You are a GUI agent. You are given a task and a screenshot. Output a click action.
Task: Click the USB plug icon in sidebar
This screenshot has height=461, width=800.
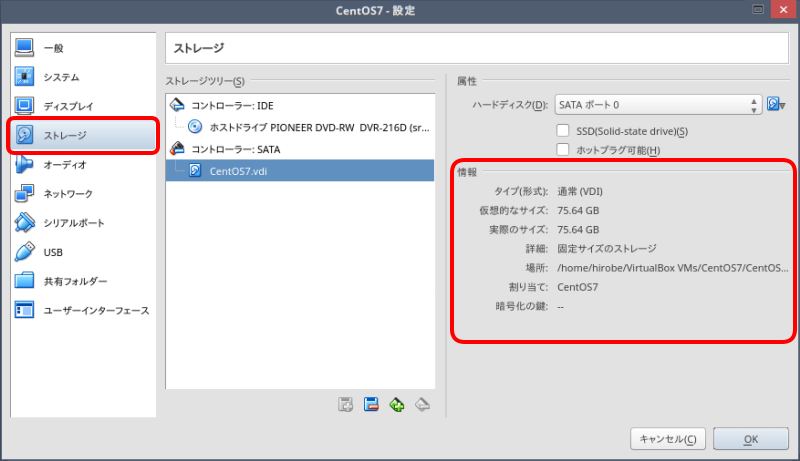pyautogui.click(x=24, y=252)
